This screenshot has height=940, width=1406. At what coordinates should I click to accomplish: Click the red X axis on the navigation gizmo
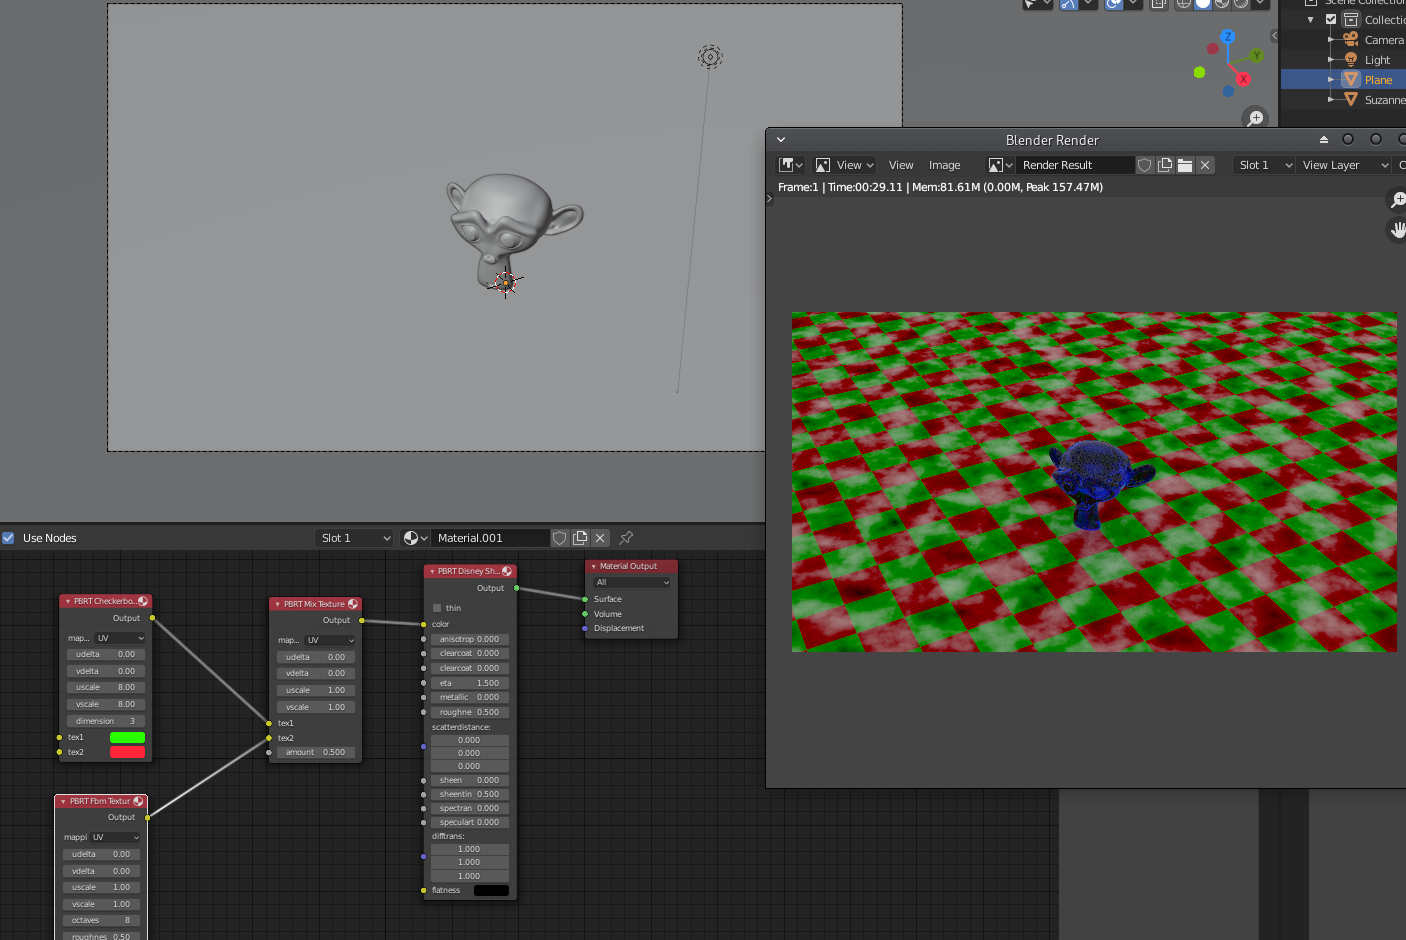1243,79
